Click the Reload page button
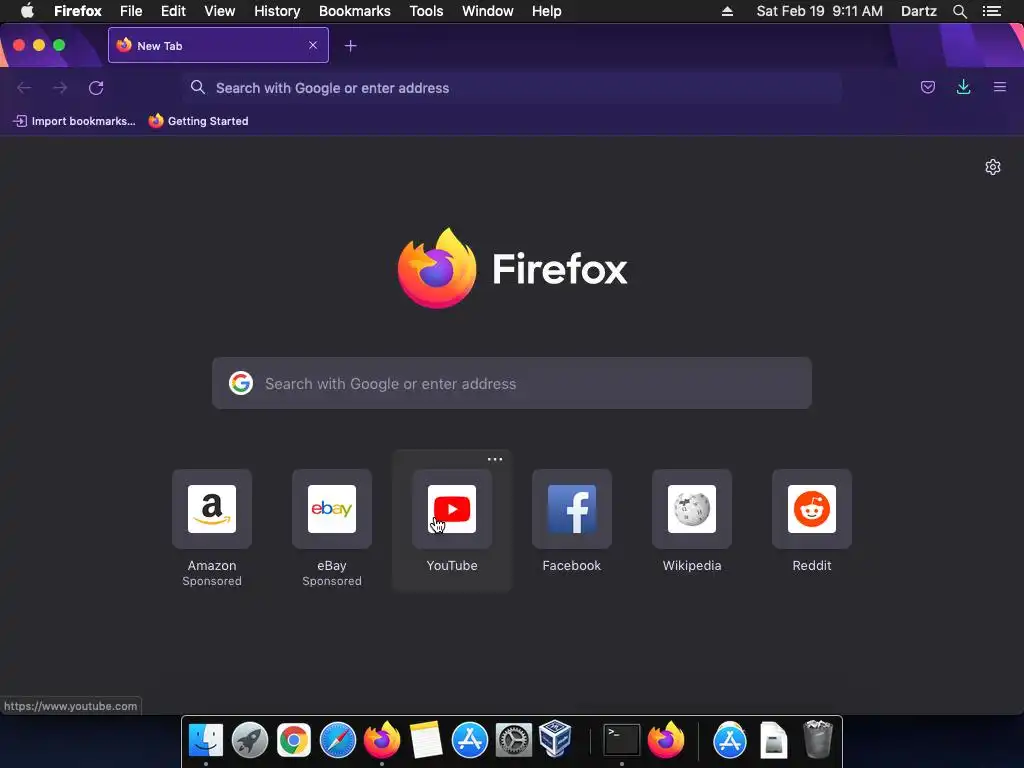1024x768 pixels. (x=96, y=88)
